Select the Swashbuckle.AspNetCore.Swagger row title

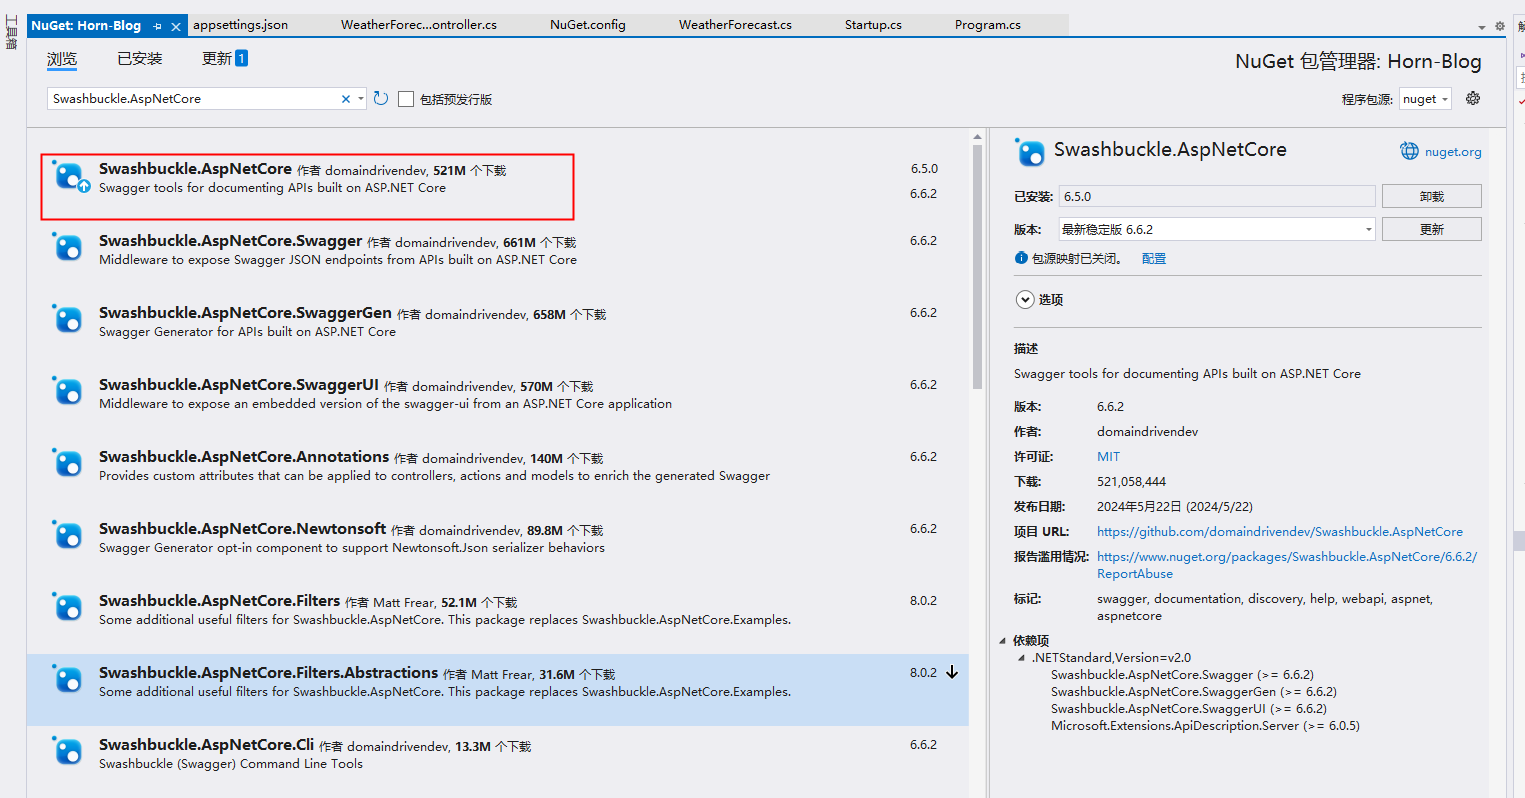(231, 241)
